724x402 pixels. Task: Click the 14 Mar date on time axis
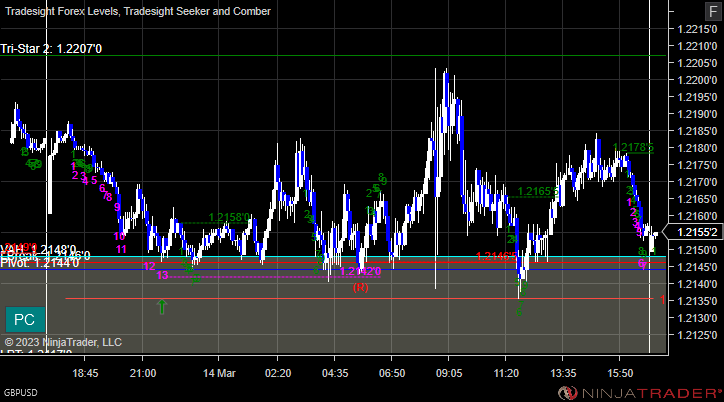(x=219, y=373)
